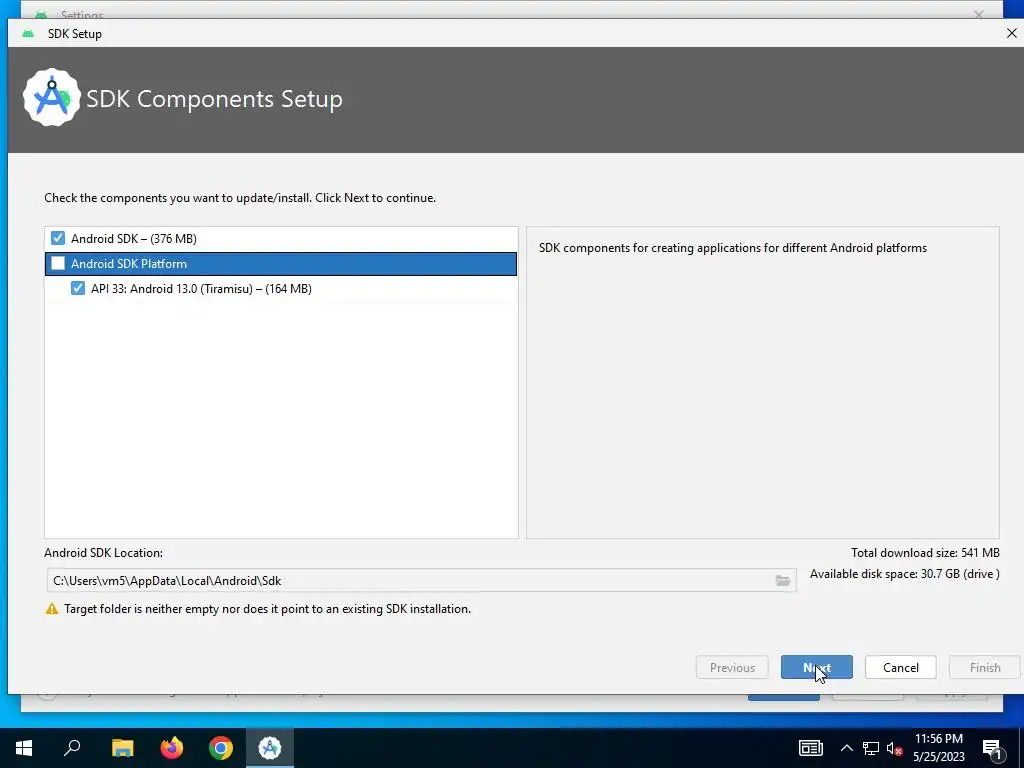
Task: Click the SDK components description text
Action: [733, 248]
